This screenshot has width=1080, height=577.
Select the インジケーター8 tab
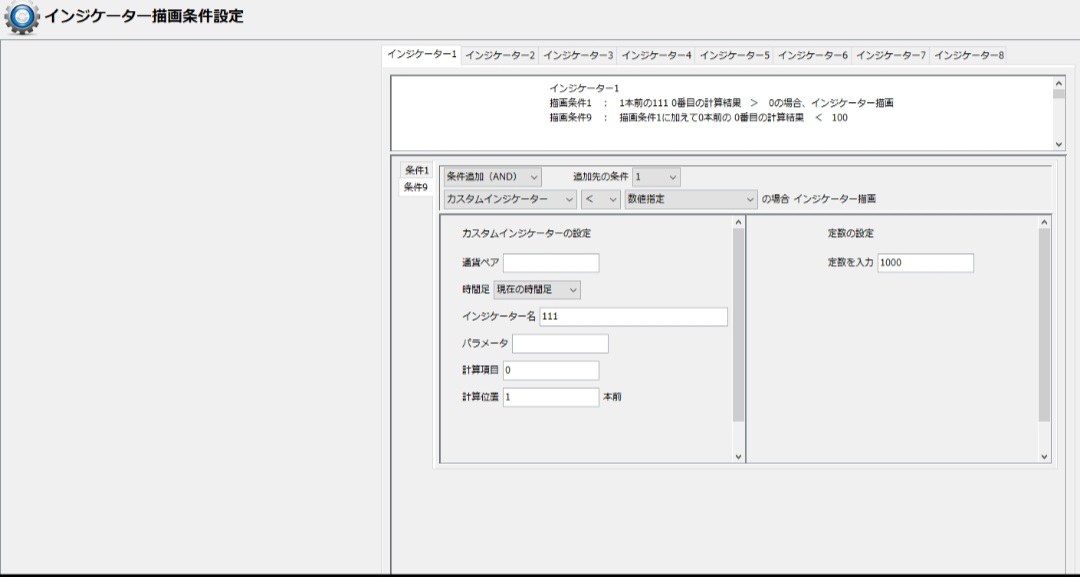click(x=968, y=56)
